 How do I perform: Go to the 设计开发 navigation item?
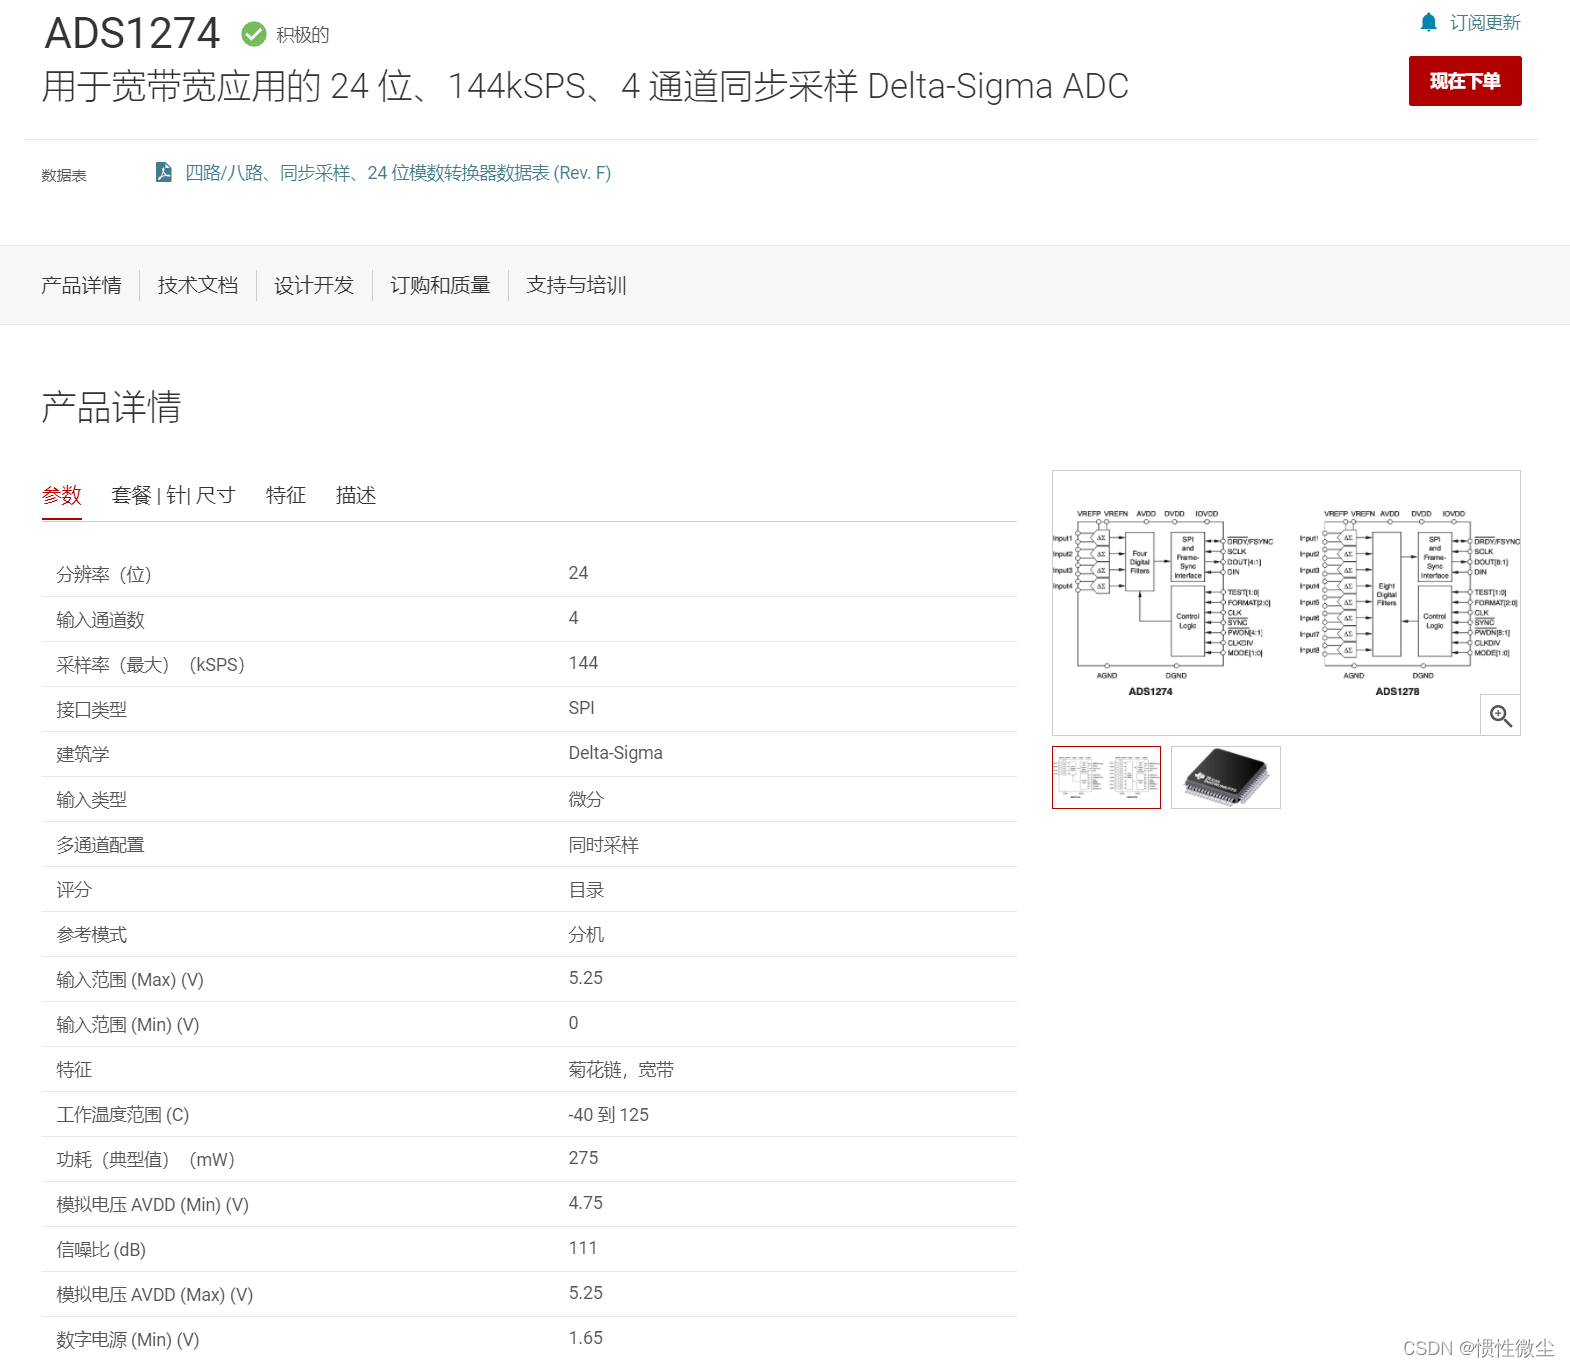tap(314, 285)
